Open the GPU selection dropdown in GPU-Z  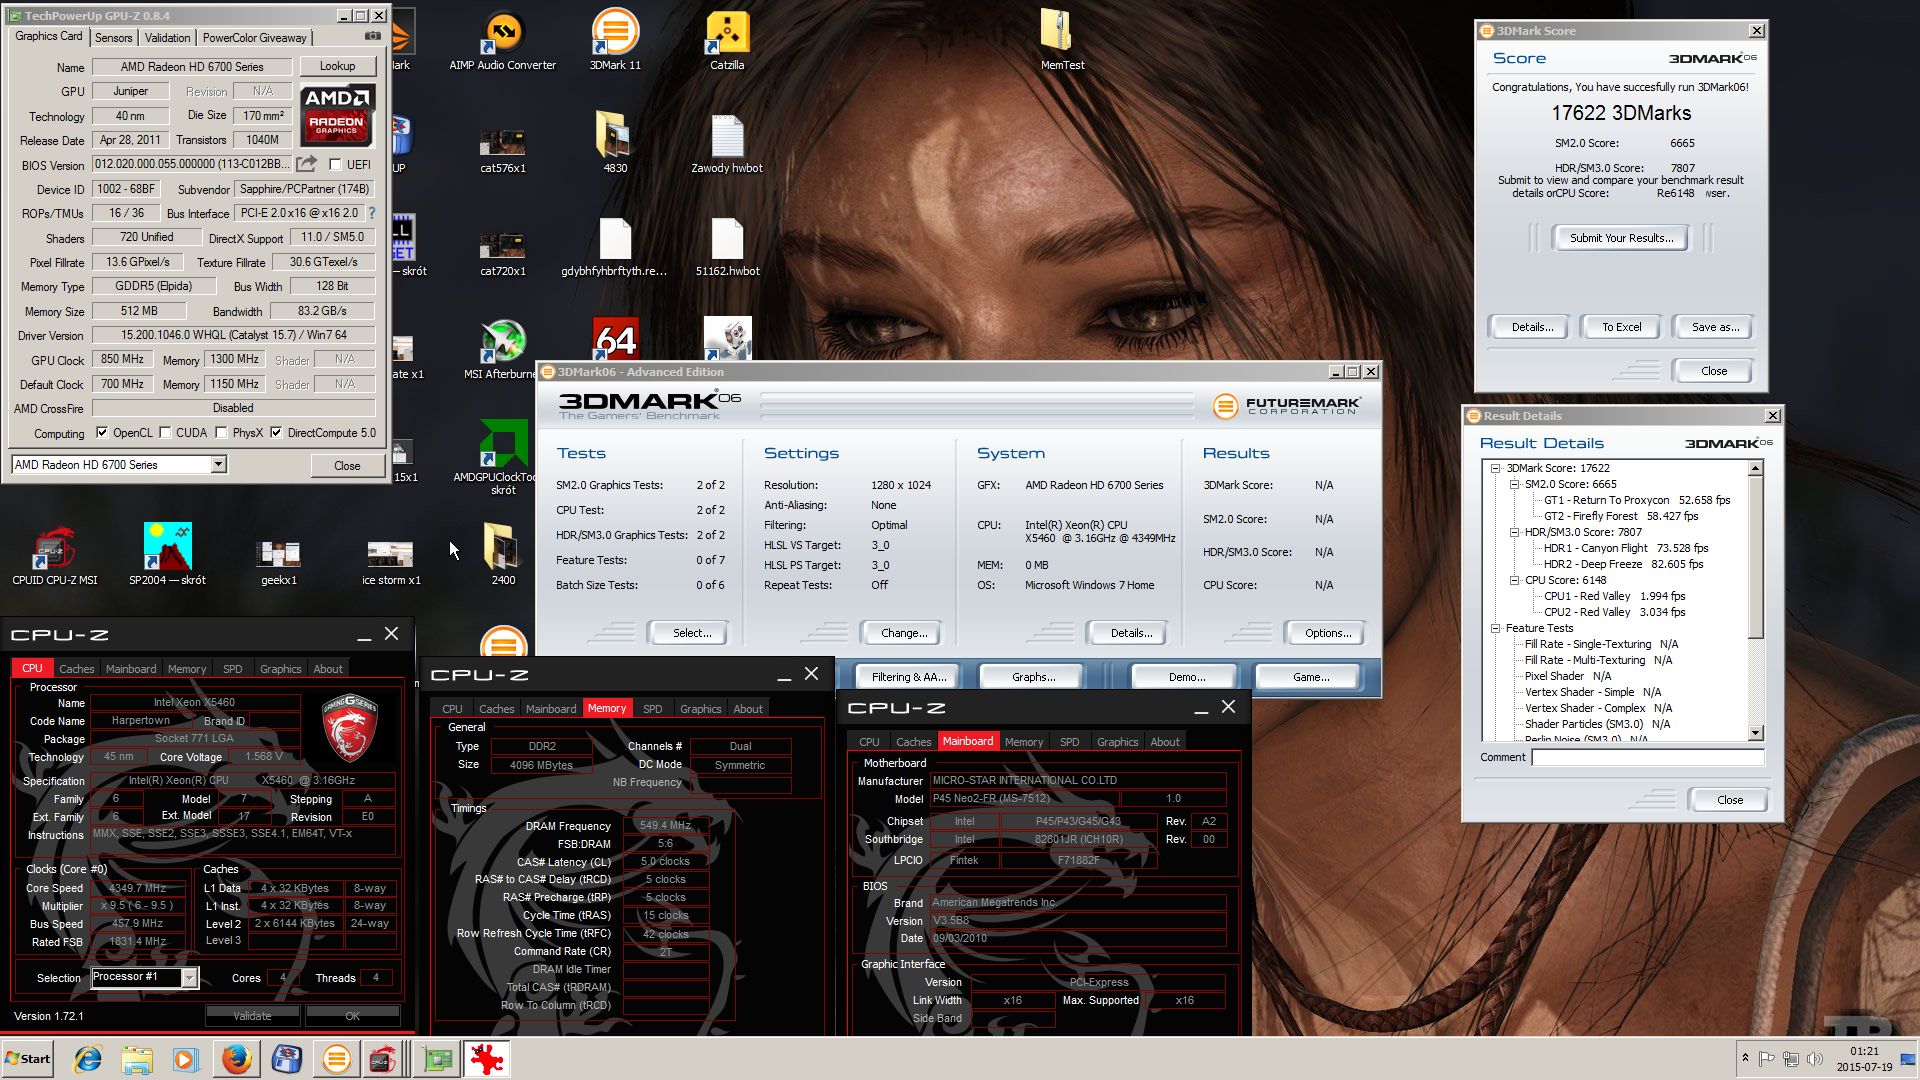218,465
